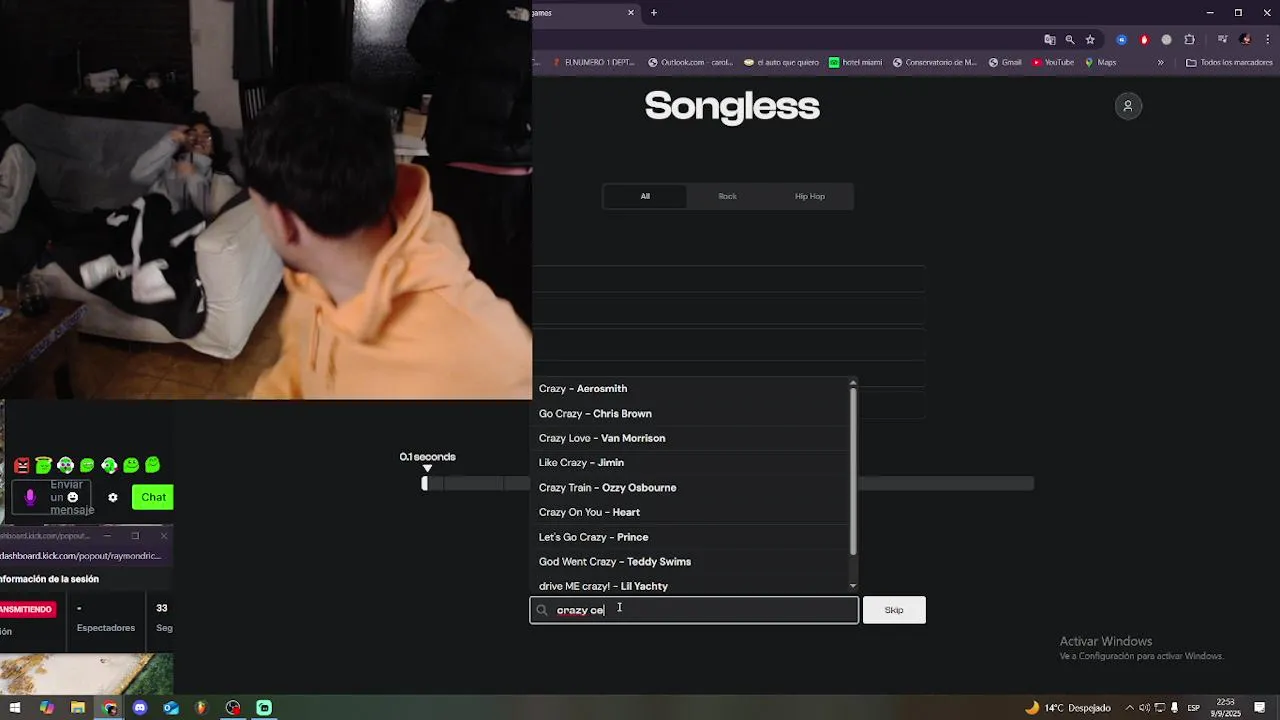The width and height of the screenshot is (1280, 720).
Task: Open the YouTube bookmark
Action: pos(1053,62)
